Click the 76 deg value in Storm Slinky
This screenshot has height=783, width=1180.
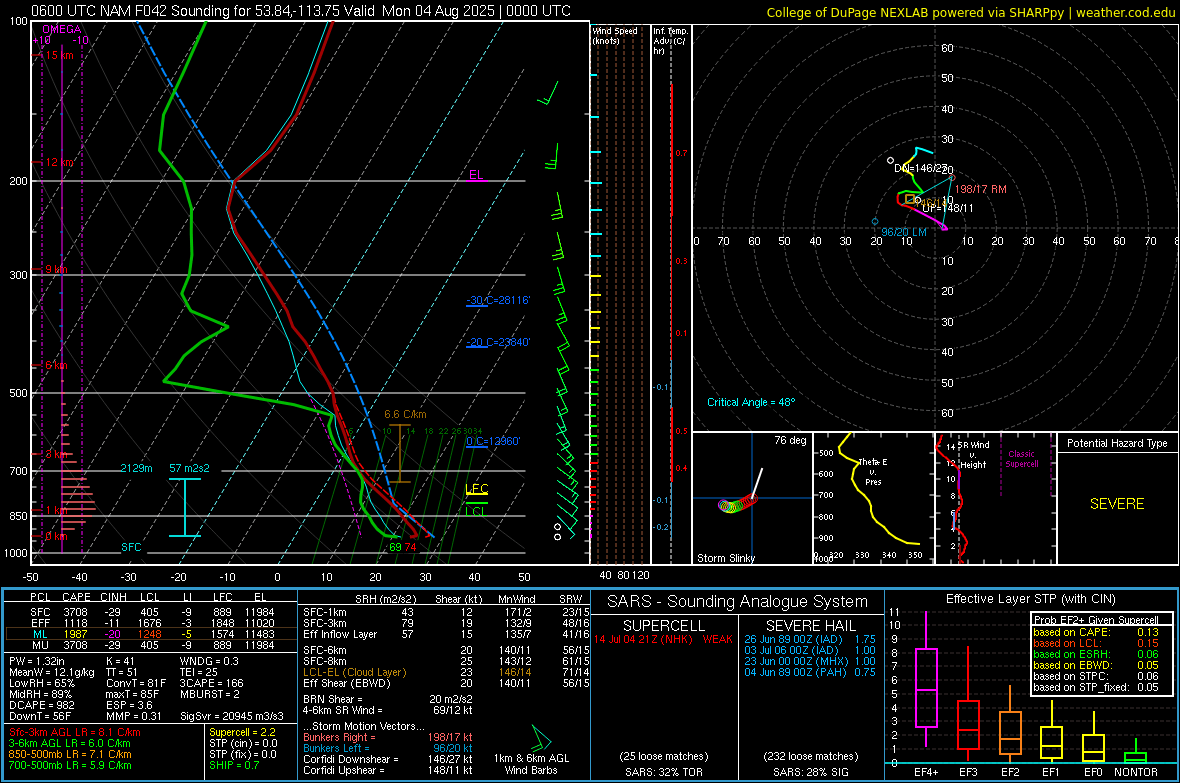click(x=790, y=440)
